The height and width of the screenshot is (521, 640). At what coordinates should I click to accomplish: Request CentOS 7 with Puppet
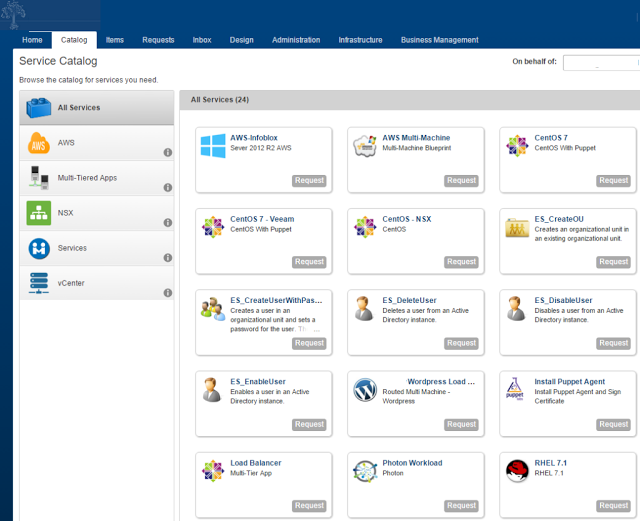point(613,180)
